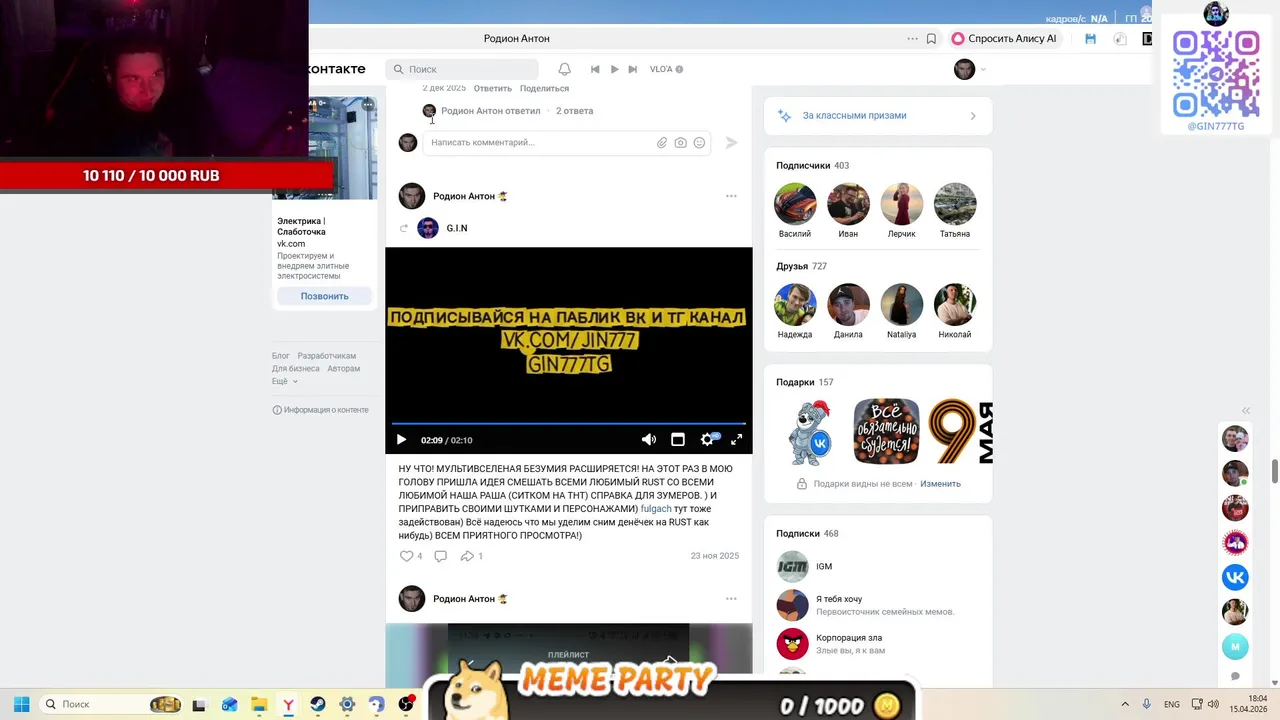Image resolution: width=1280 pixels, height=720 pixels.
Task: Launch Steam from the taskbar
Action: tap(317, 704)
